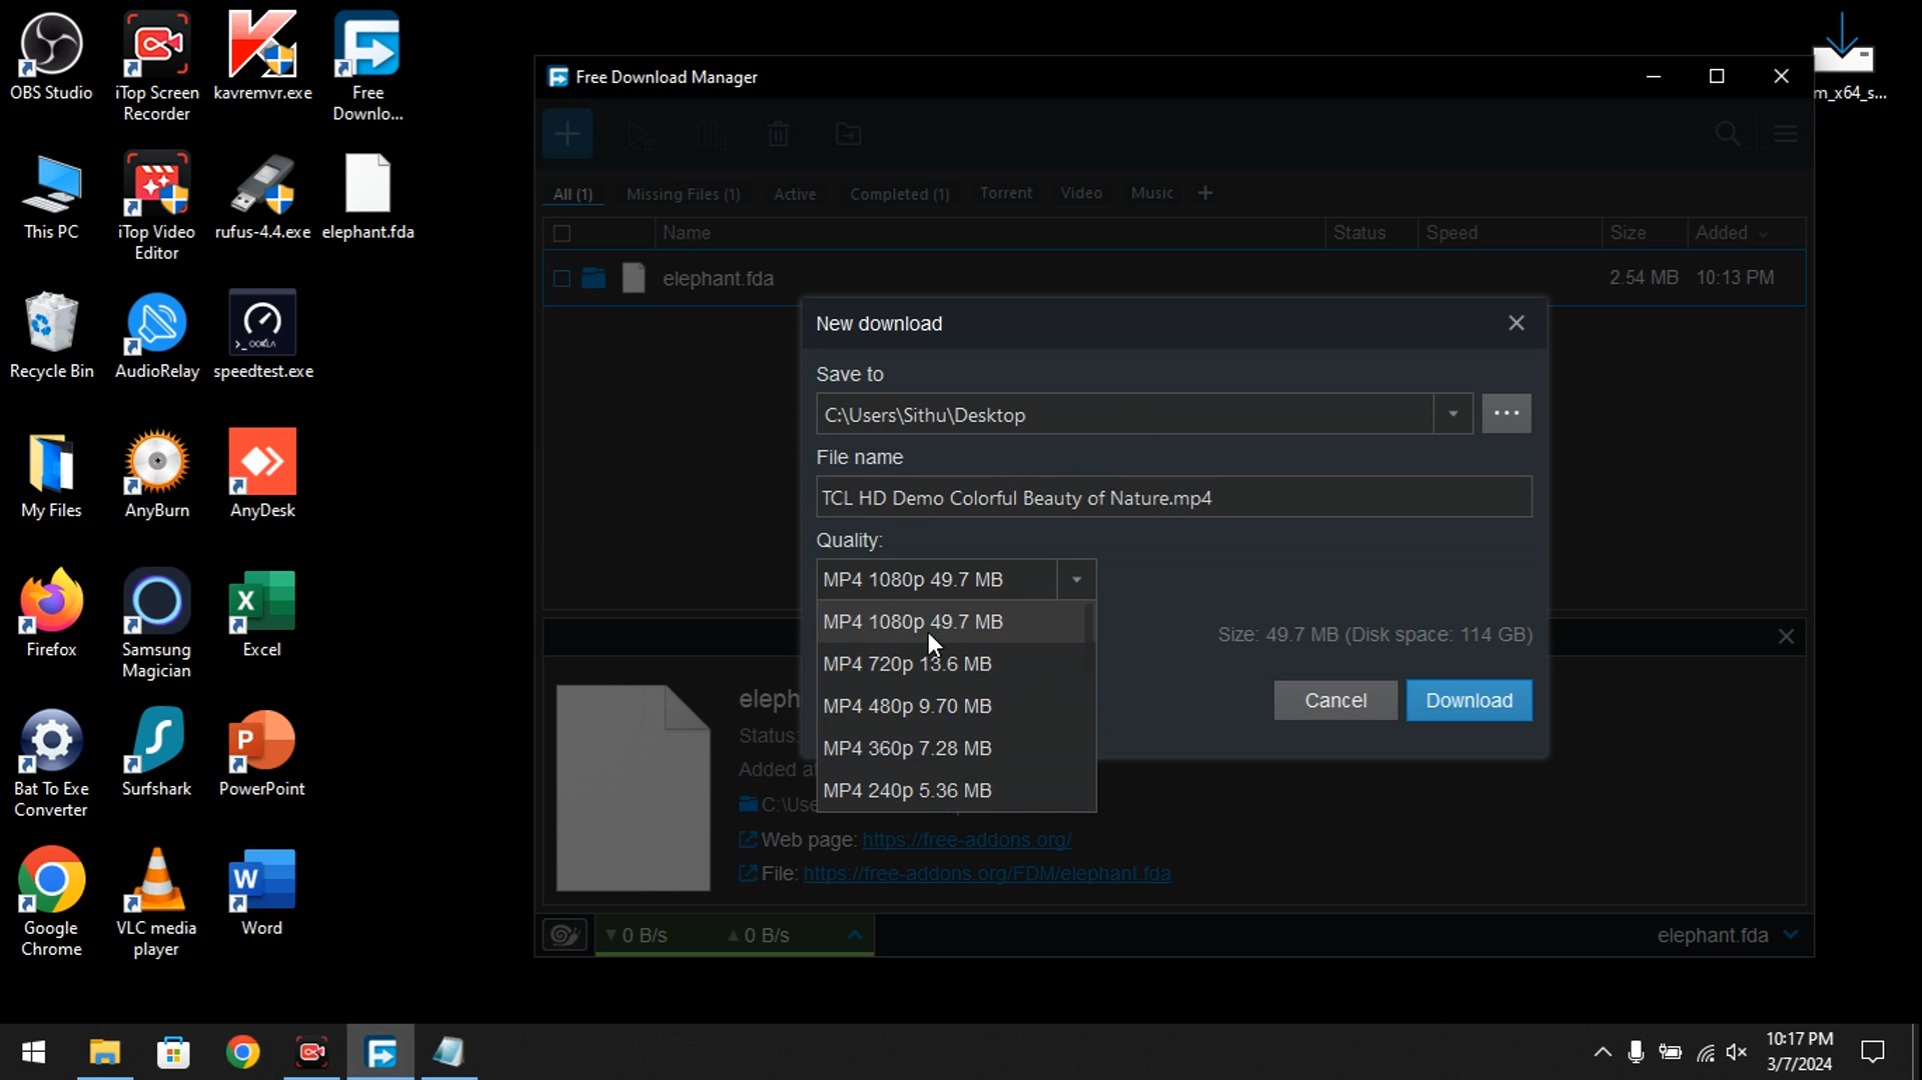
Task: Click the quality list scrollbar
Action: pyautogui.click(x=1090, y=640)
